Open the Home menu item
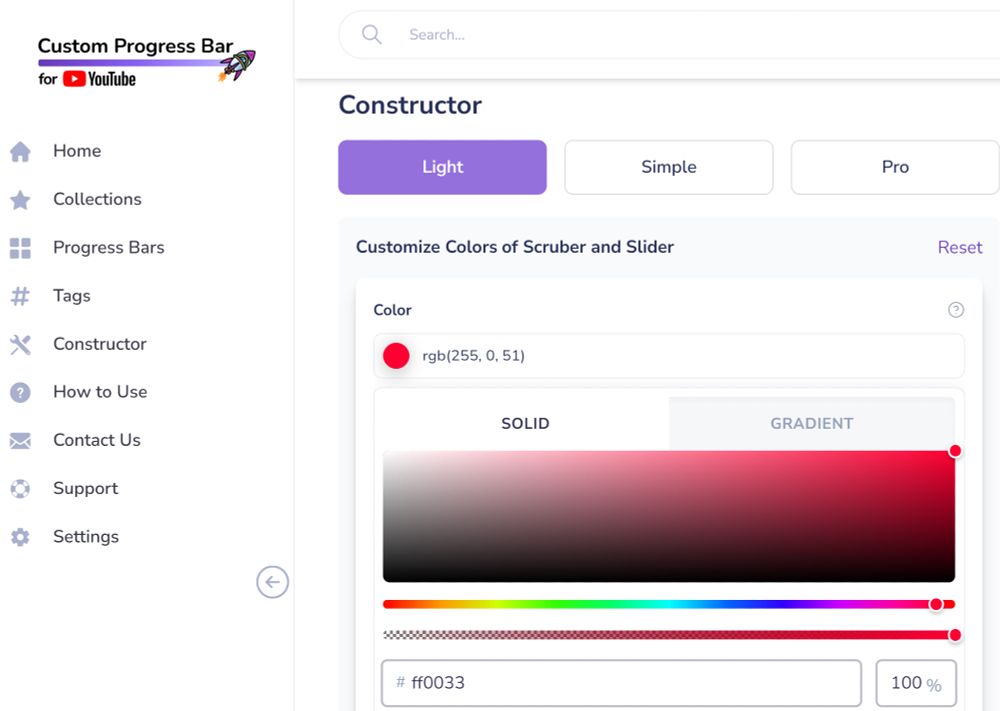The height and width of the screenshot is (711, 1000). [x=77, y=151]
